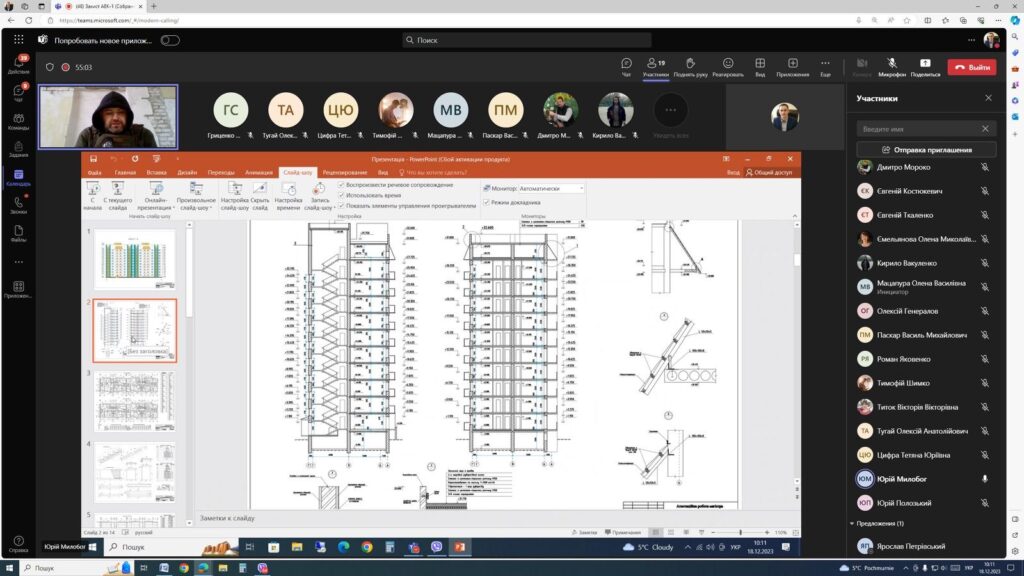Select slide 1 thumbnail in PowerPoint
Viewport: 1024px width, 576px height.
click(x=135, y=259)
